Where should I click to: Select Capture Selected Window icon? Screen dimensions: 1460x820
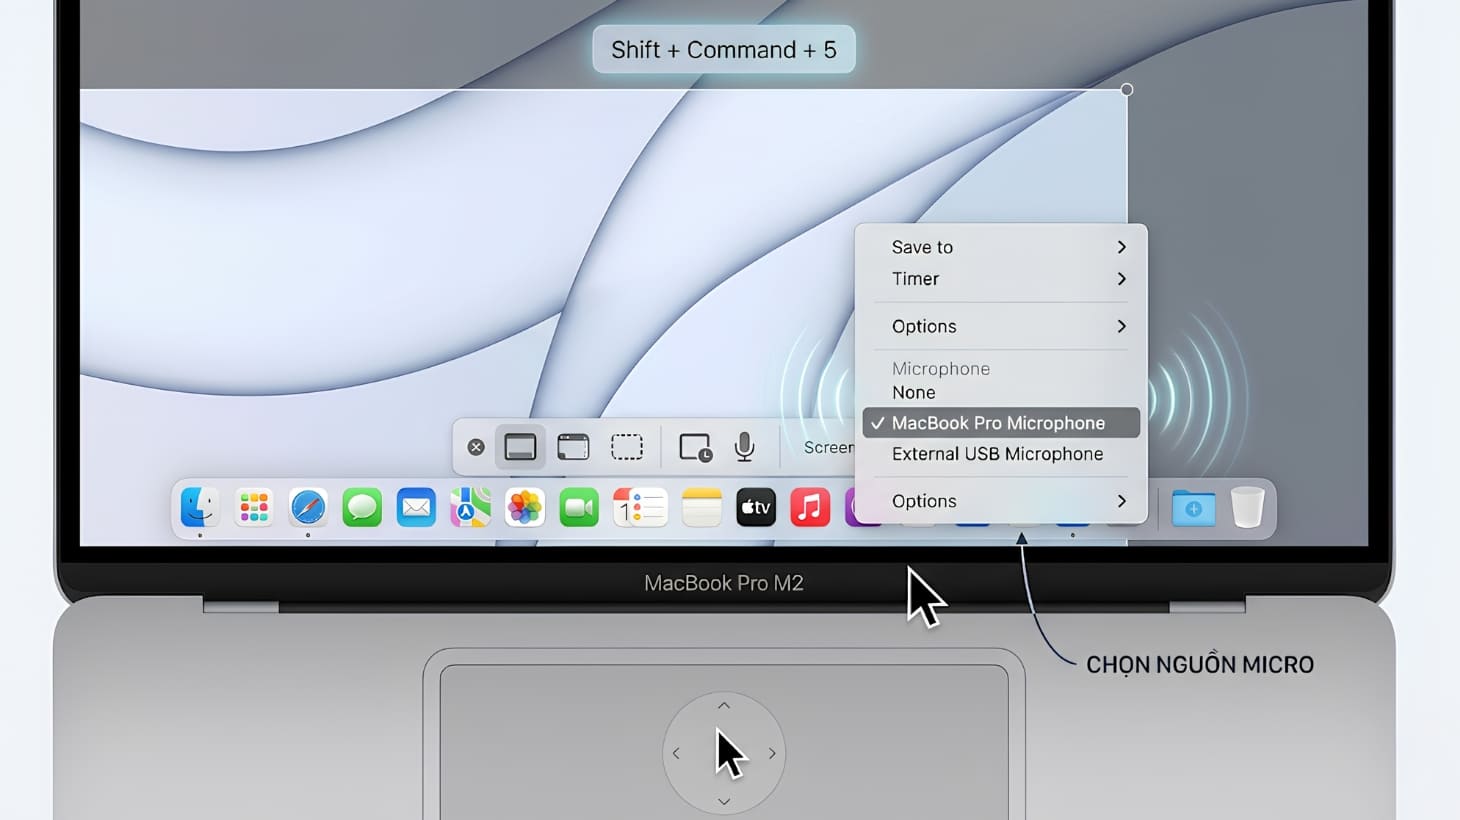573,447
